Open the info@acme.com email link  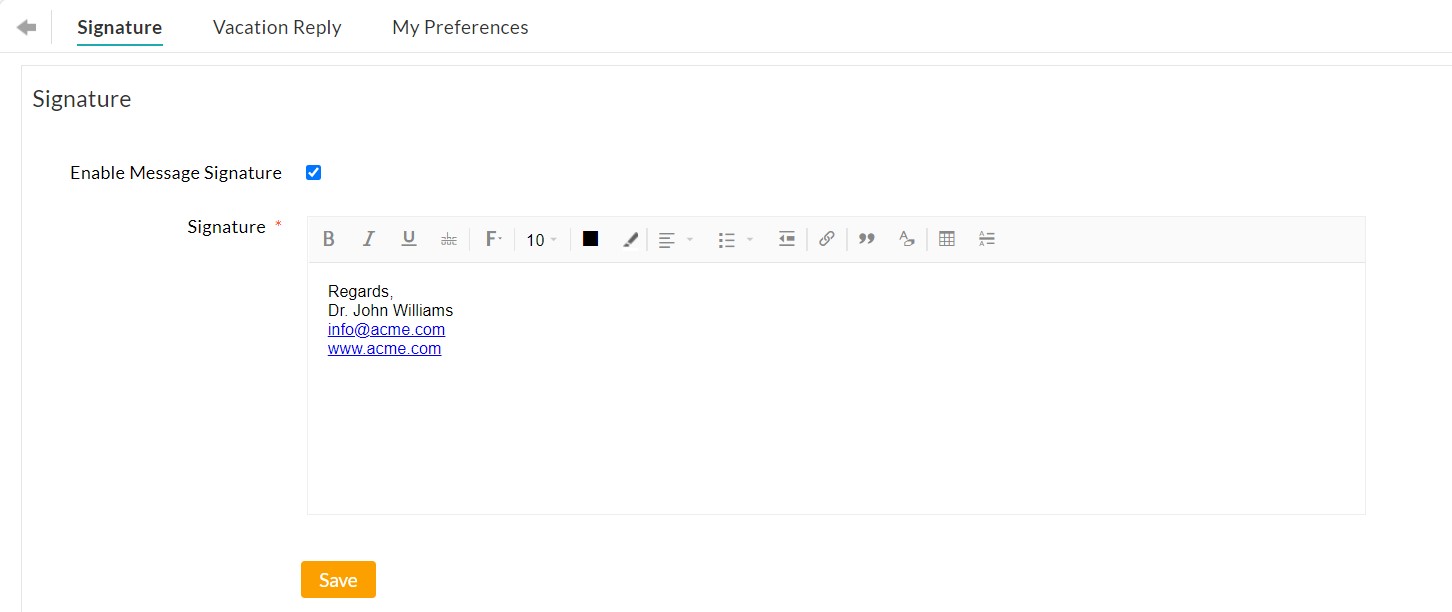[386, 329]
